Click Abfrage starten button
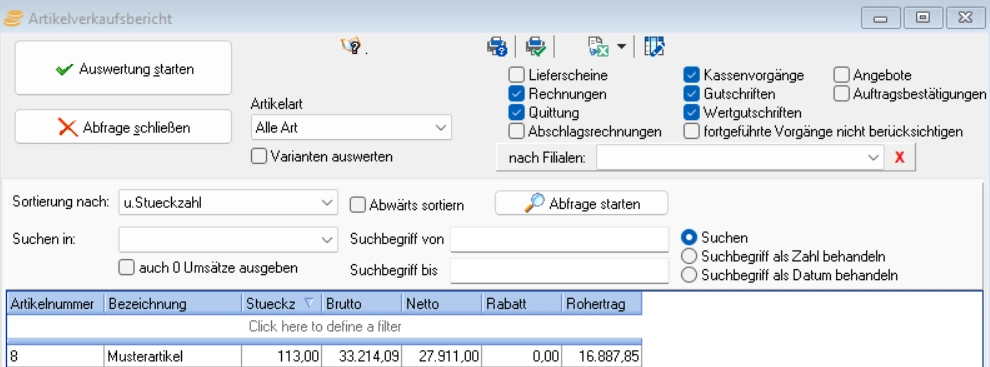990x367 pixels. coord(581,203)
